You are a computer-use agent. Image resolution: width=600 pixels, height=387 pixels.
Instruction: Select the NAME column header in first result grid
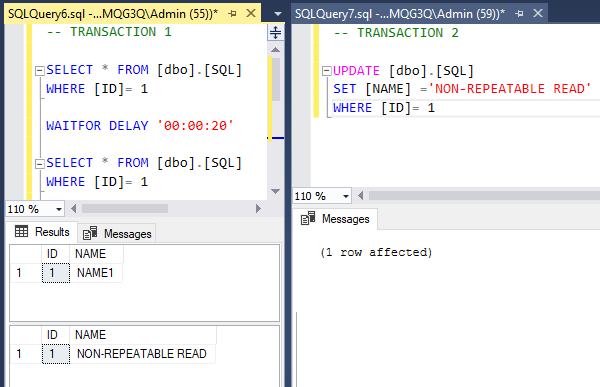[x=96, y=254]
